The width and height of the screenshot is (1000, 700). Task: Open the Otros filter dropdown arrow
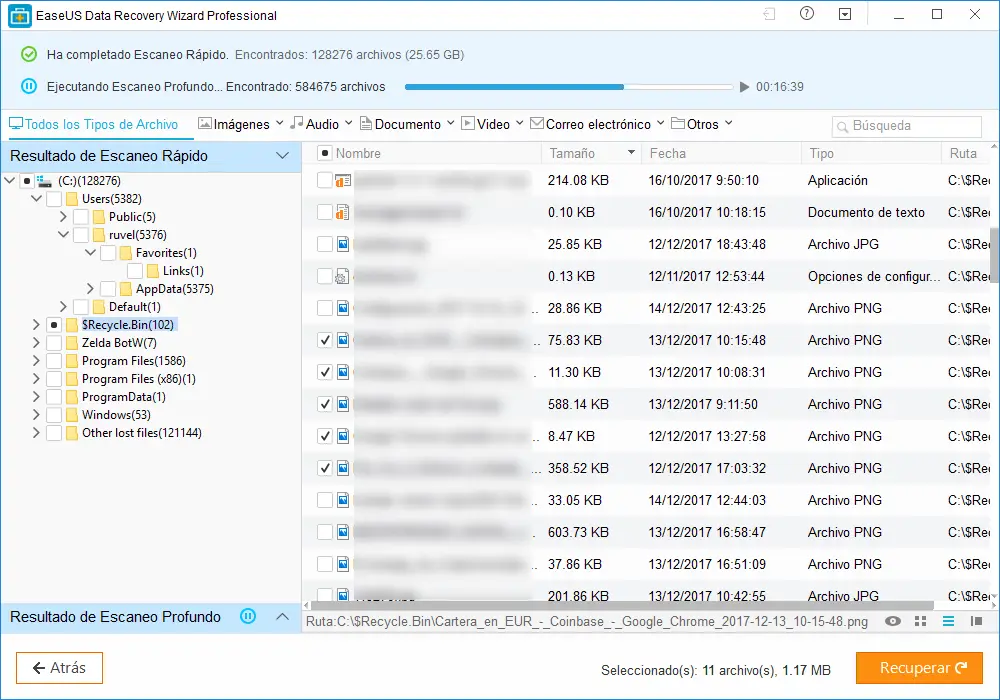tap(728, 123)
